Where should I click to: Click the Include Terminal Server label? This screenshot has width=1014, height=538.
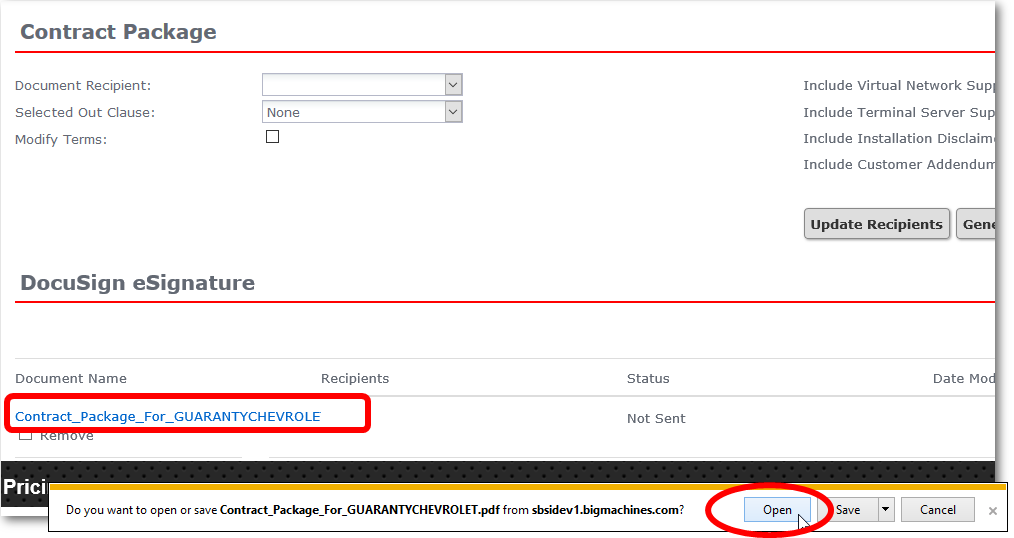(x=899, y=112)
